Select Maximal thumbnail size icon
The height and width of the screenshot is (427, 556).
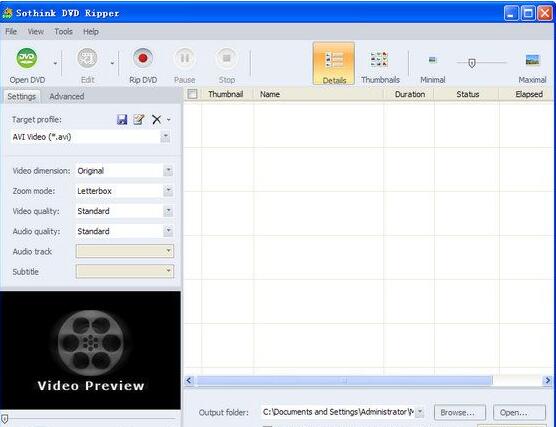[x=532, y=60]
